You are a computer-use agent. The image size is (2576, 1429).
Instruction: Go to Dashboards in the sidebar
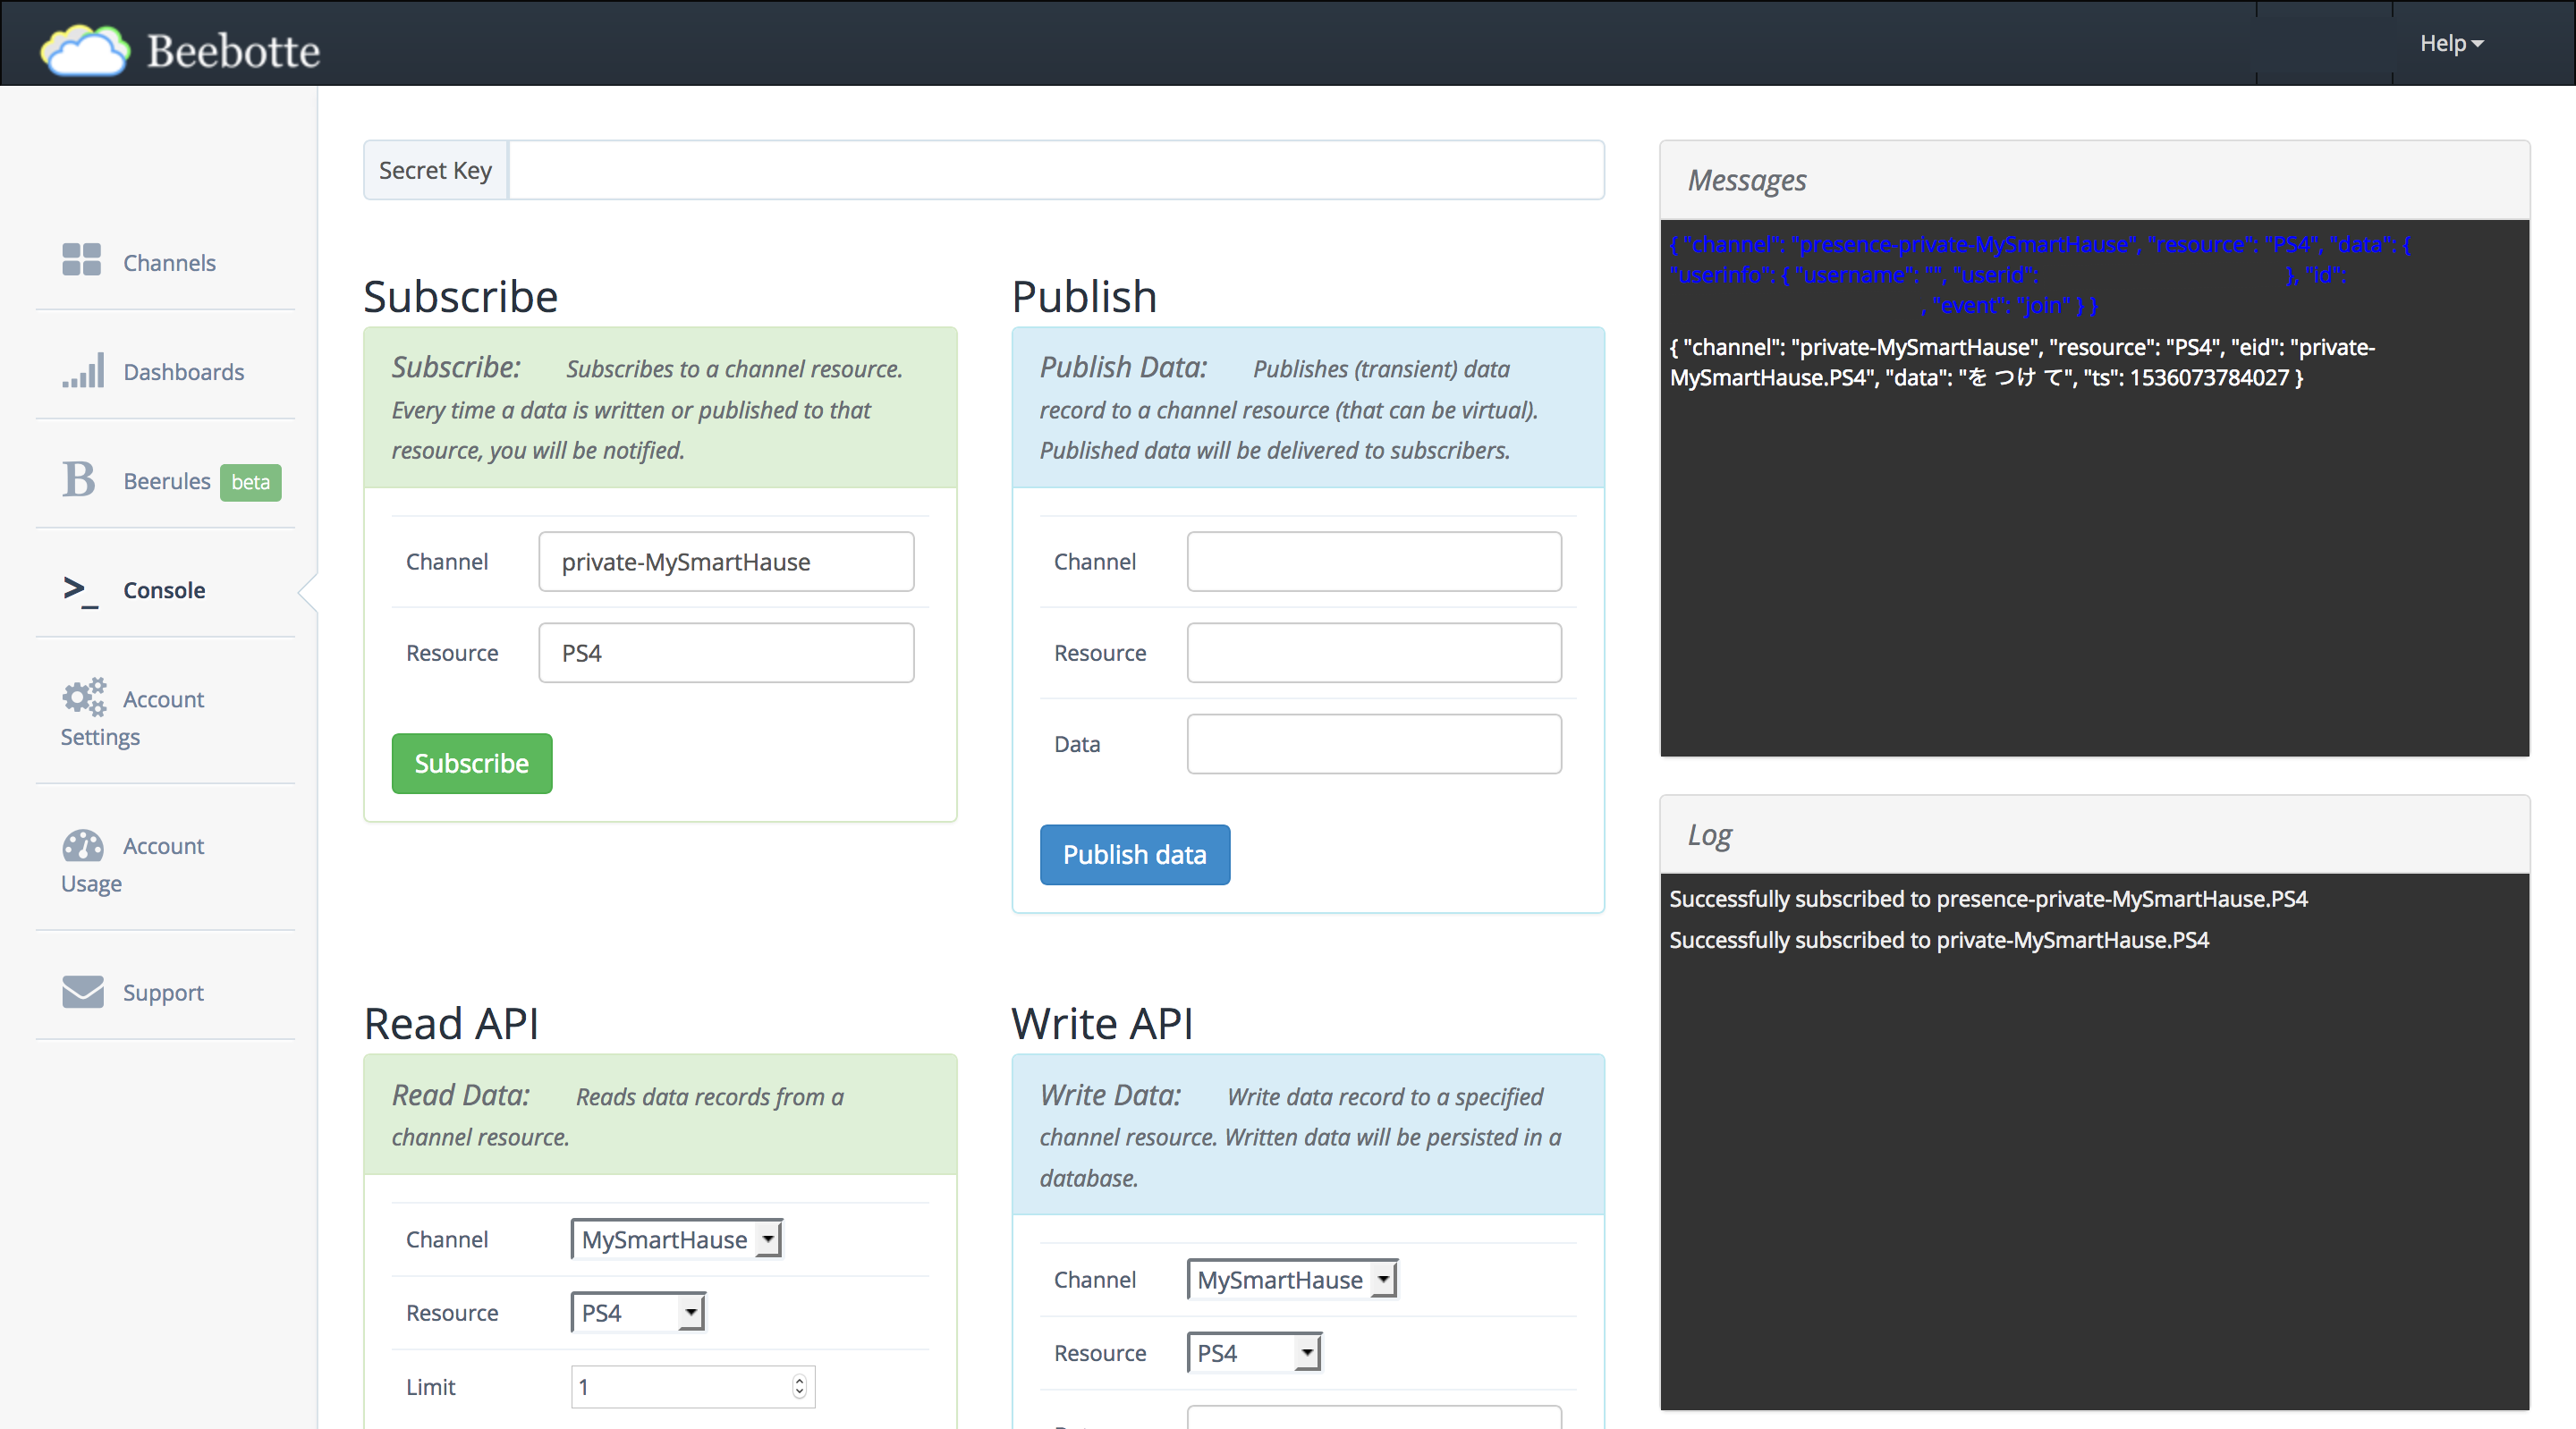[183, 372]
